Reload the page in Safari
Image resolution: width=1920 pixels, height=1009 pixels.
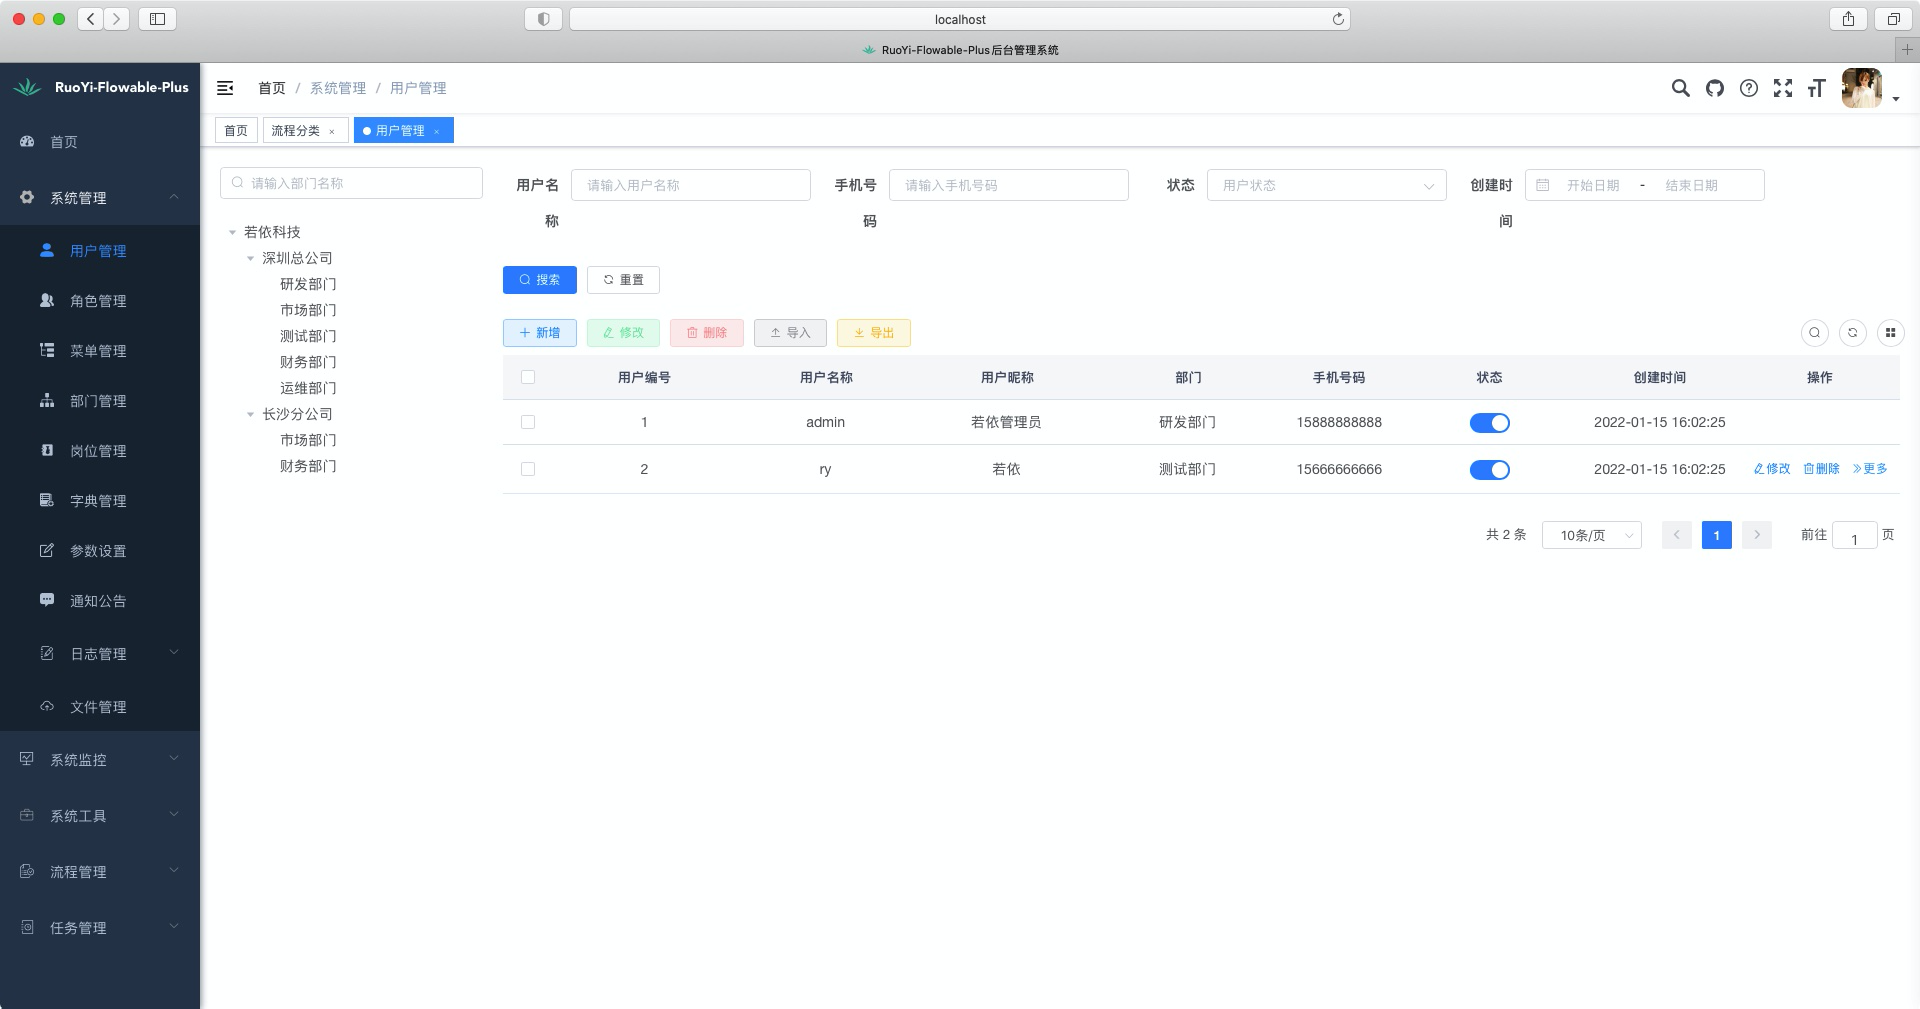coord(1338,19)
